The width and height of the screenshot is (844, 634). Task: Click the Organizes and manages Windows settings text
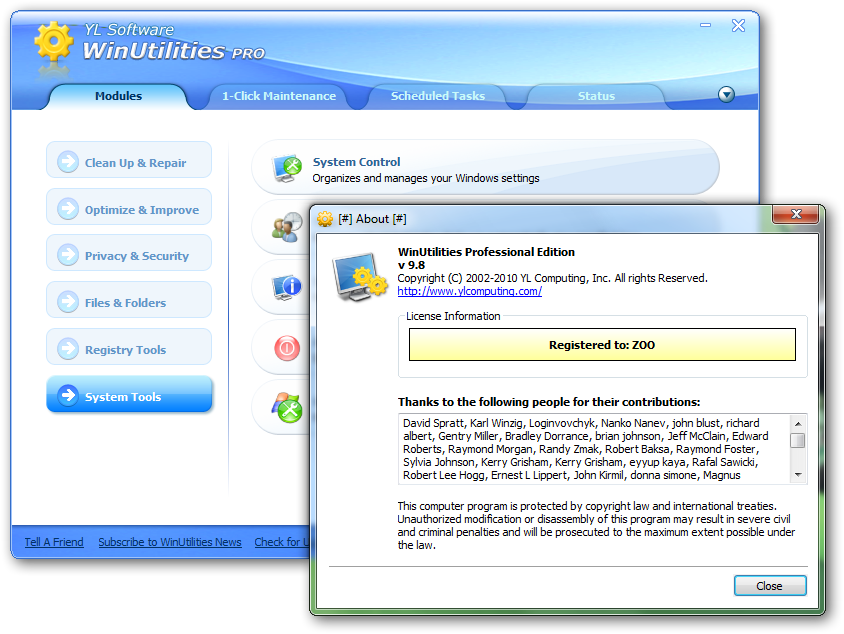(x=426, y=178)
